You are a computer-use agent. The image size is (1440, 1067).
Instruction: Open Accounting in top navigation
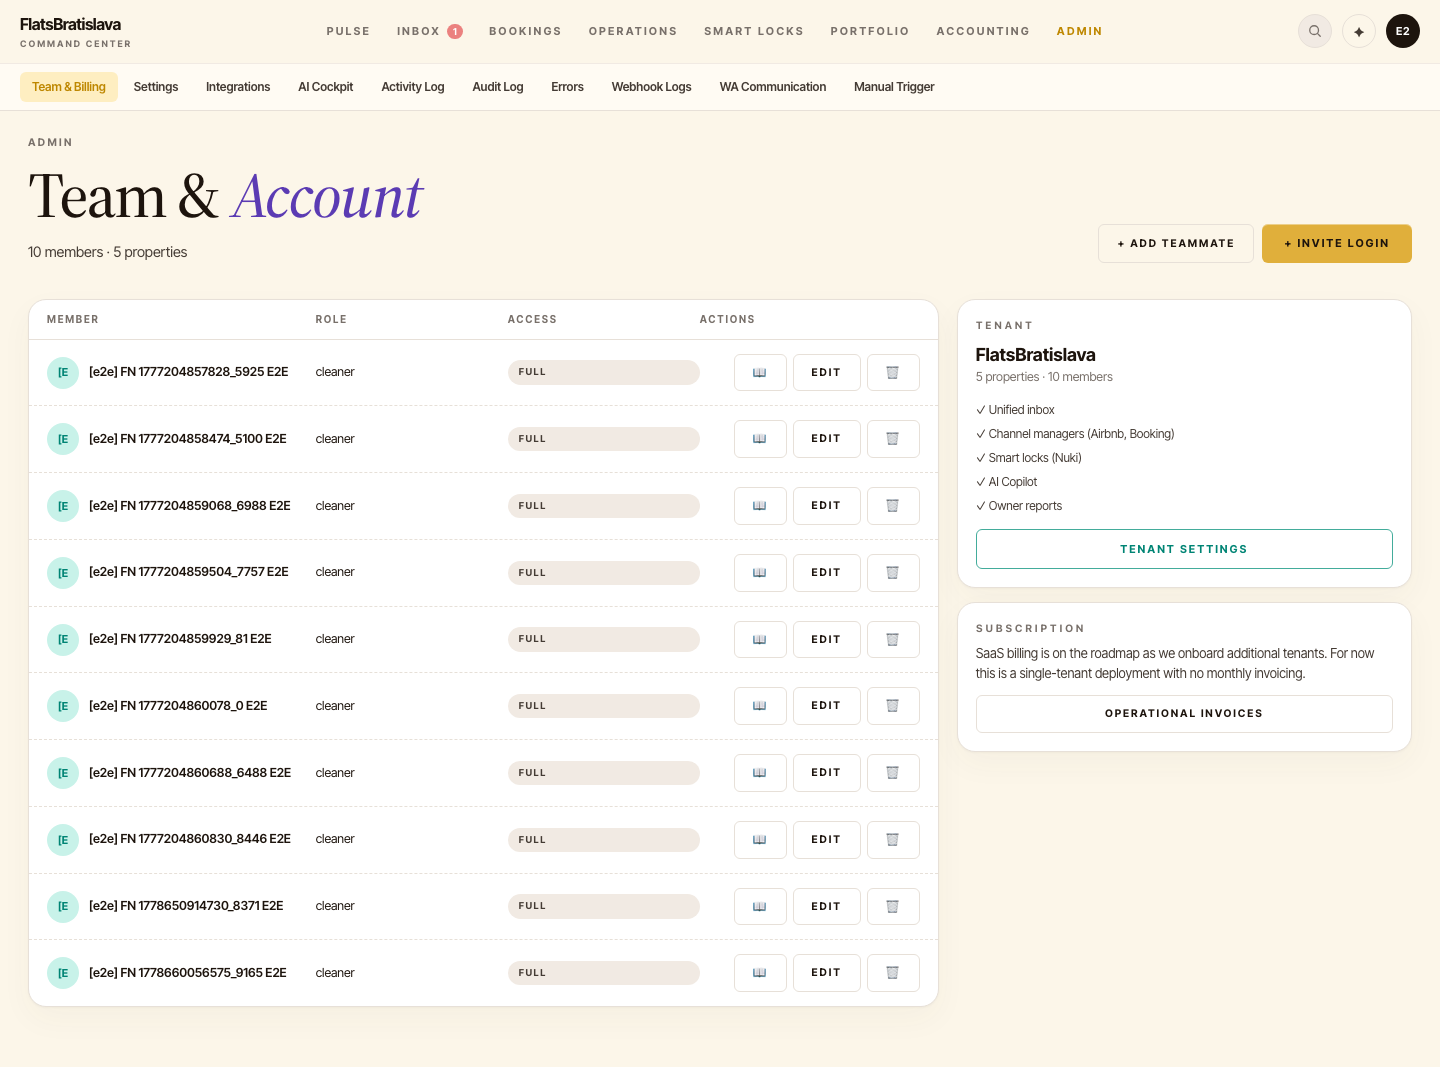983,31
